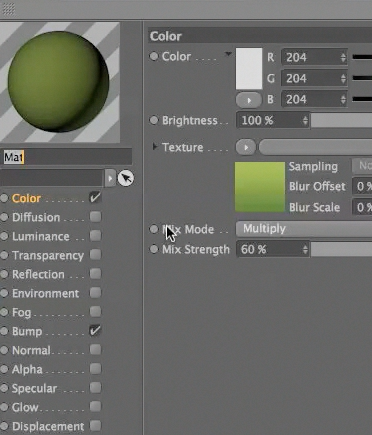Click the Mix Strength animation dot

(x=154, y=249)
